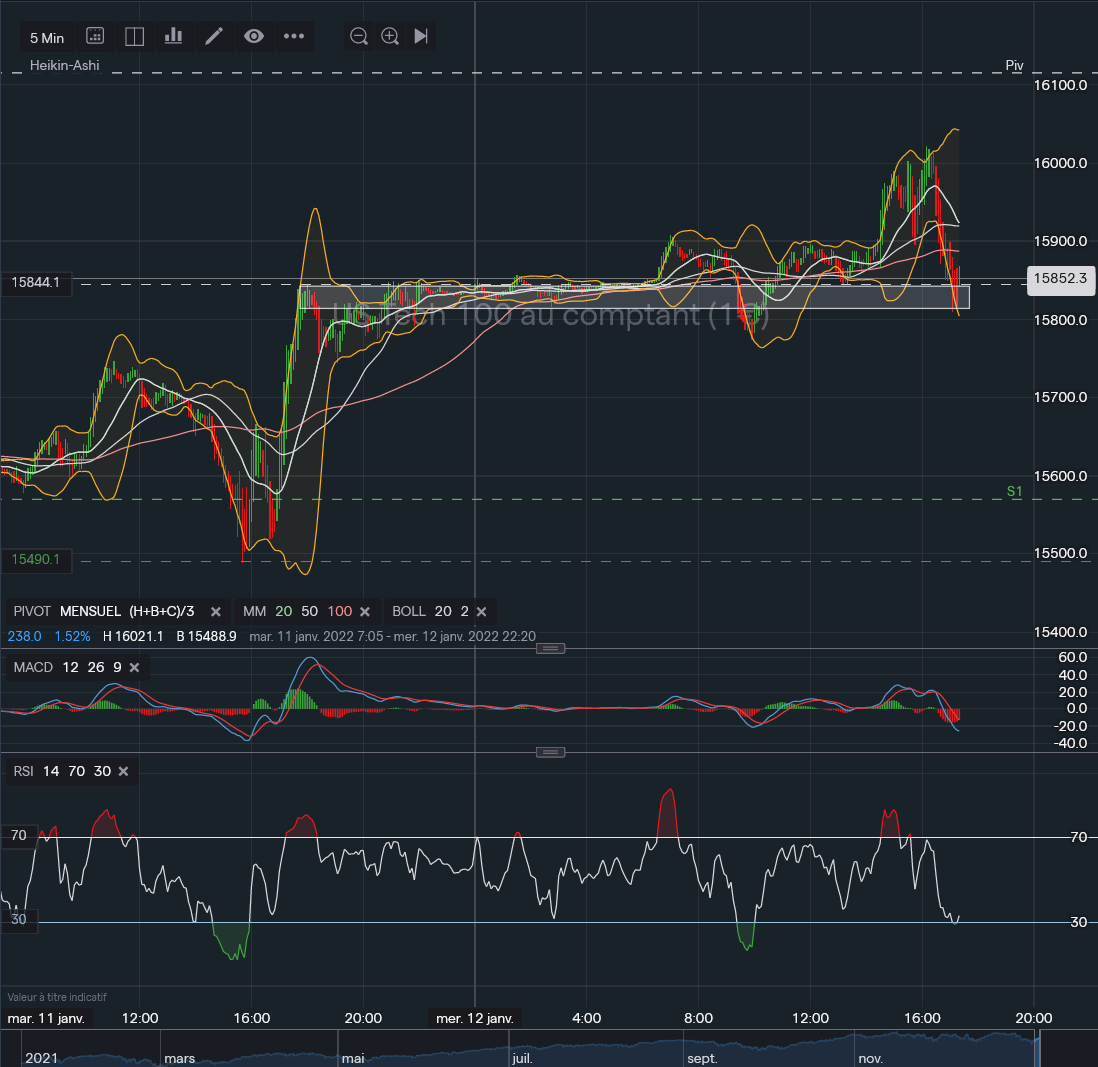Select the 15844.1 price level label
This screenshot has width=1098, height=1067.
36,282
